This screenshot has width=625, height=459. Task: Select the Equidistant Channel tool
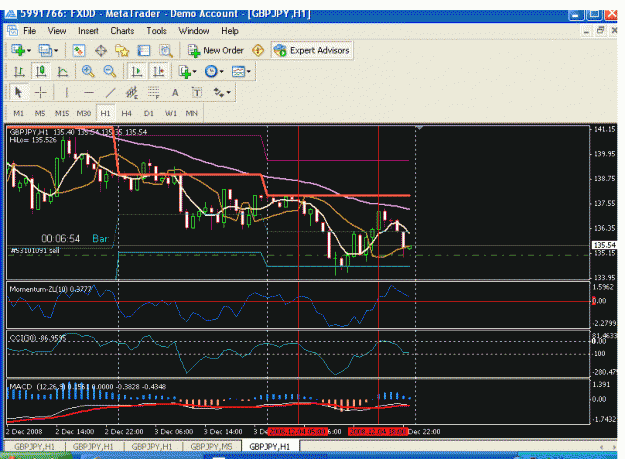tap(132, 92)
